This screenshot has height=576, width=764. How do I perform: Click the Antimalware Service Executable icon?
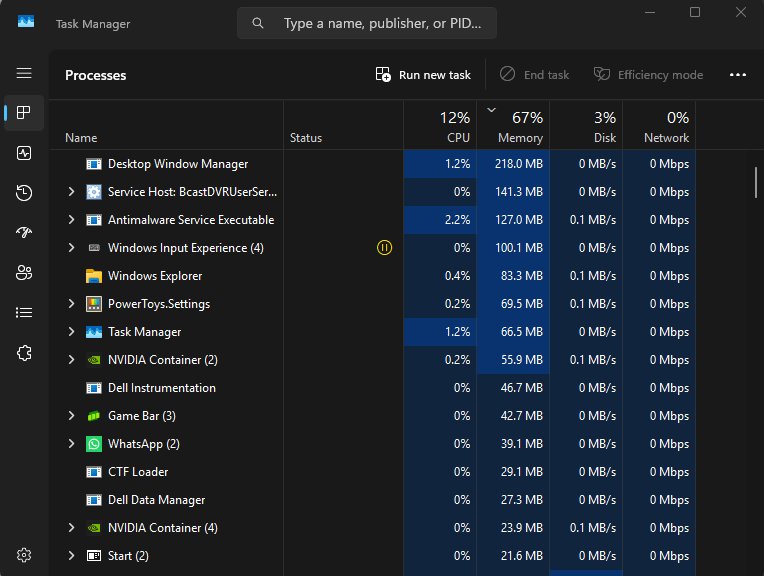(x=94, y=220)
